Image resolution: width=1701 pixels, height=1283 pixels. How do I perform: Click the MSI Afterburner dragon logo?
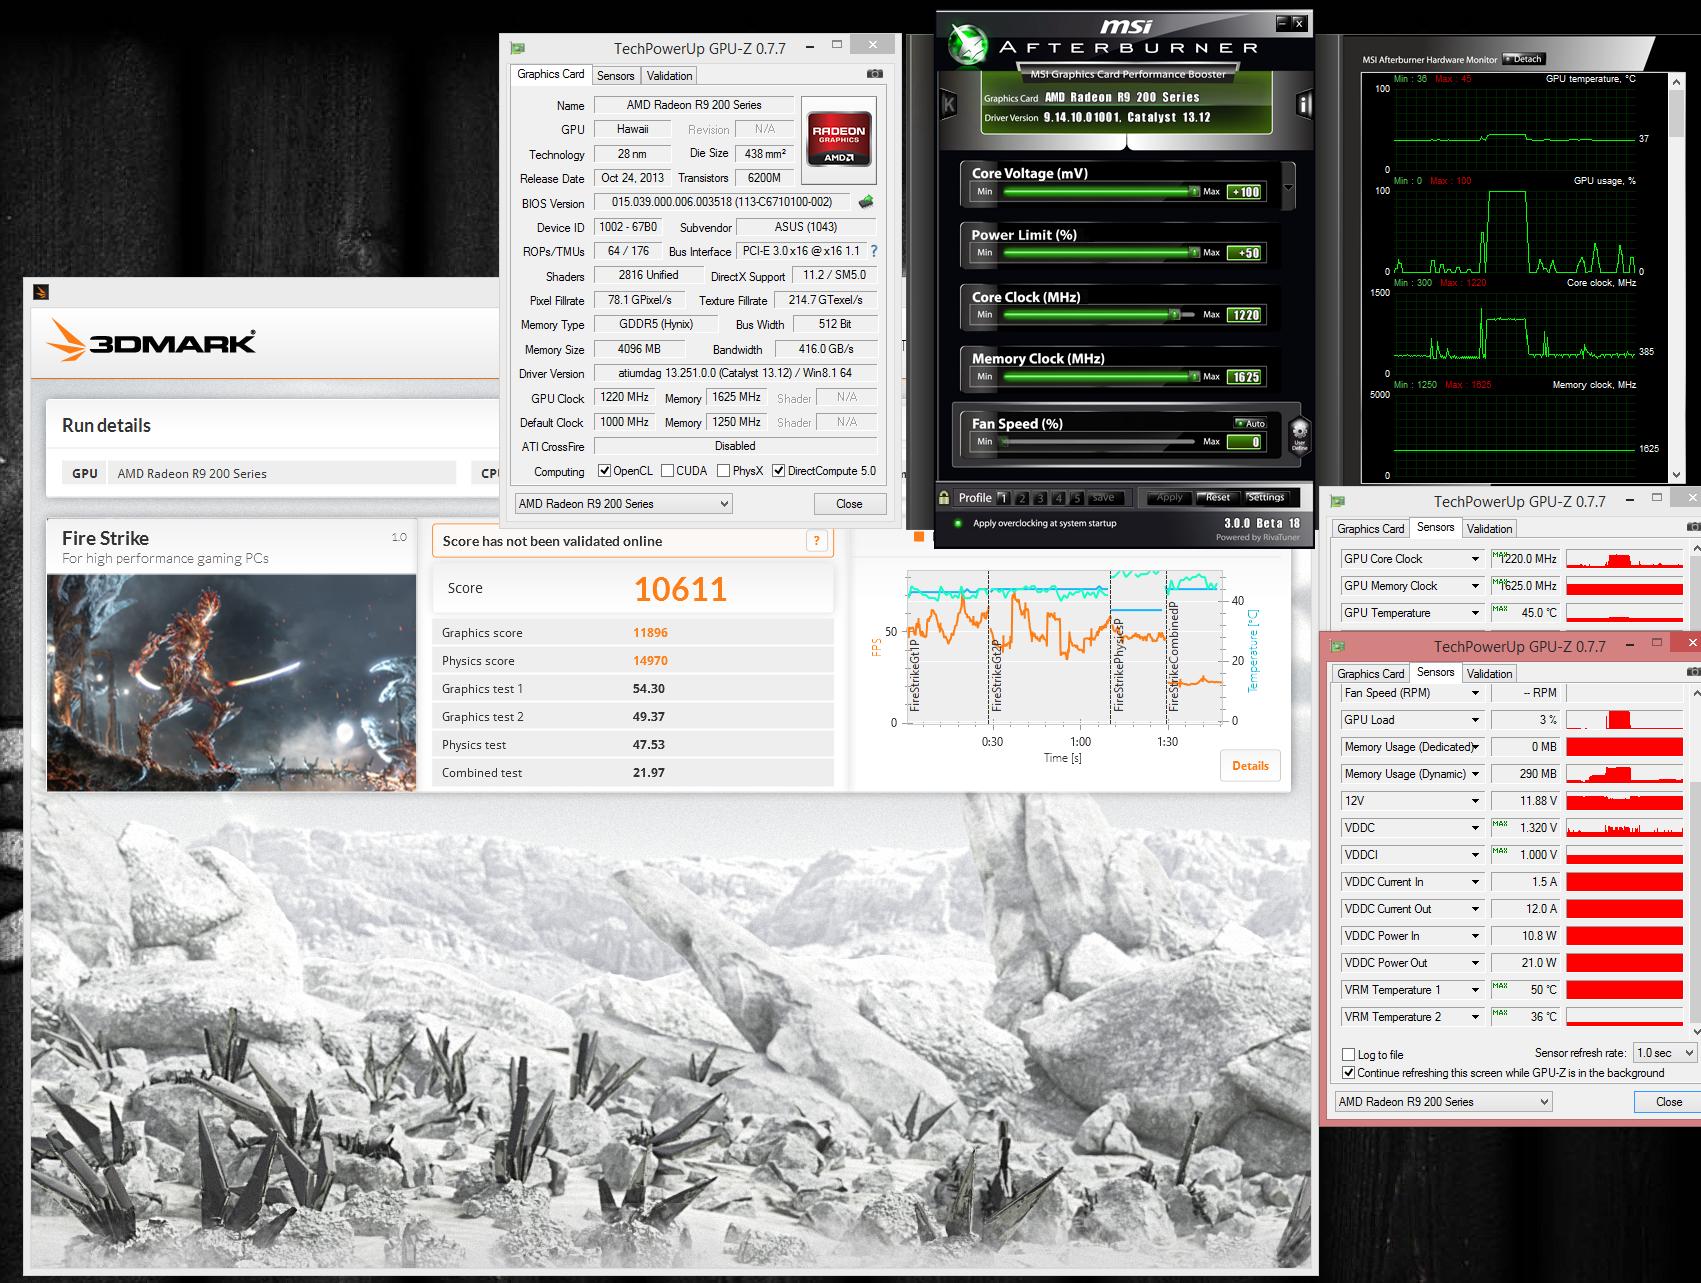point(966,43)
